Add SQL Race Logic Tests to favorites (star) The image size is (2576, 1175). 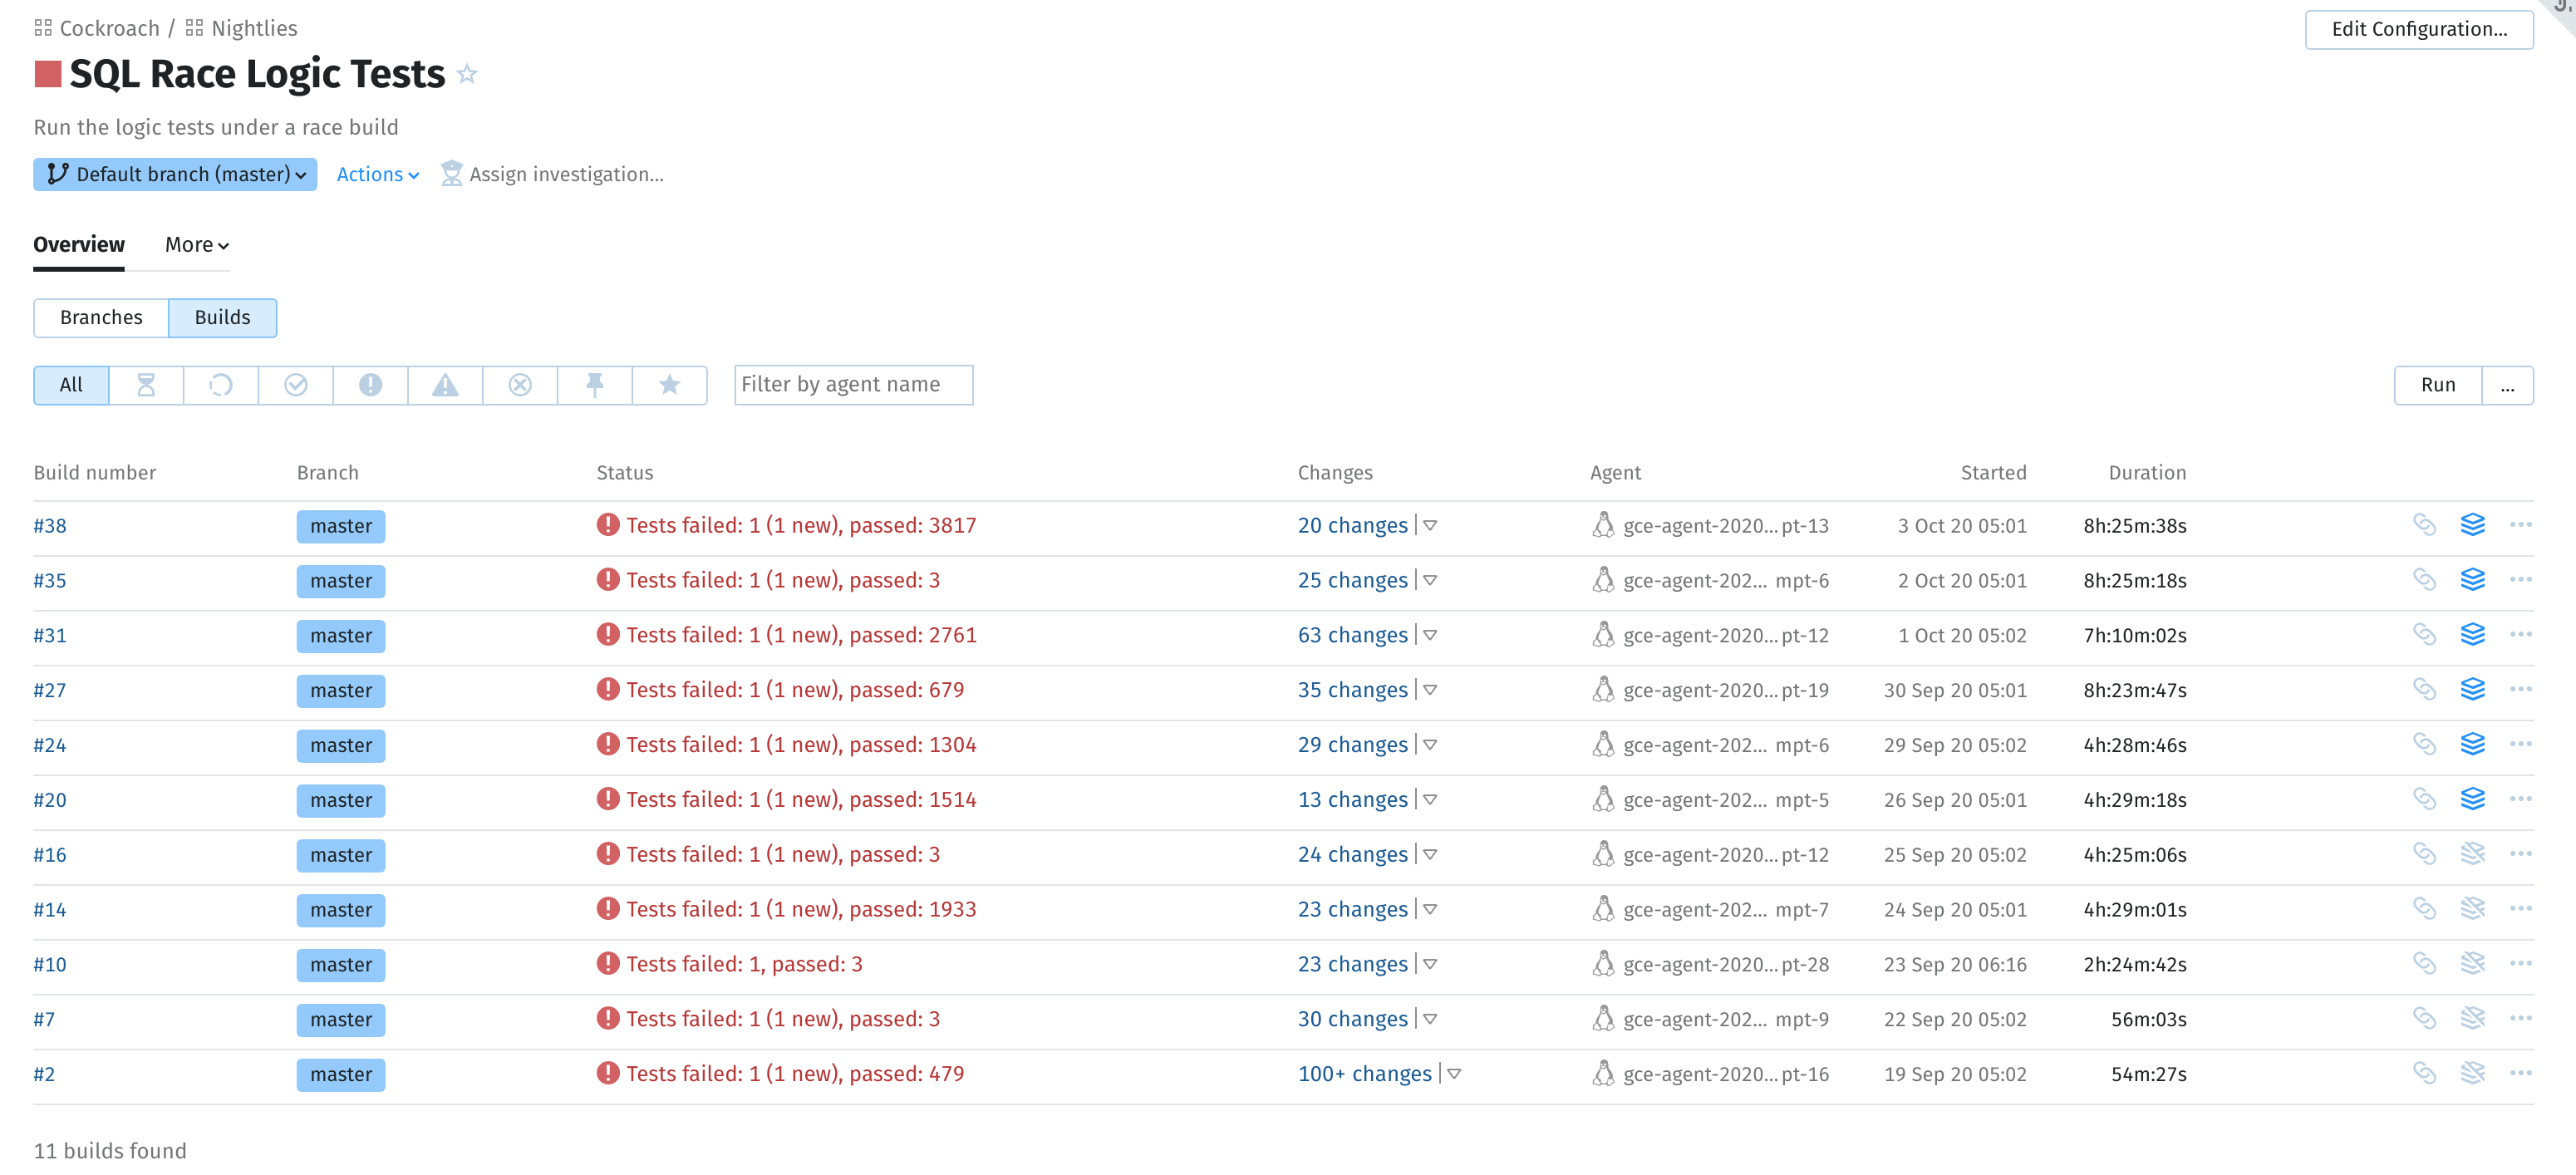pos(466,73)
